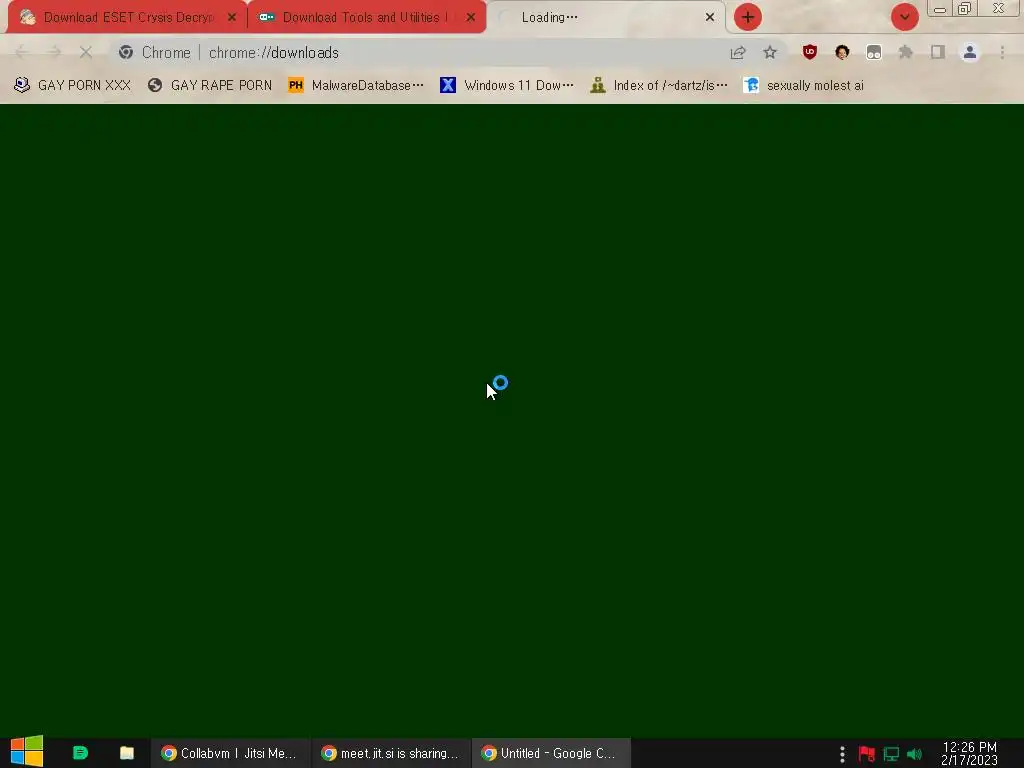This screenshot has width=1024, height=768.
Task: Open the Windows Start menu
Action: tap(27, 752)
